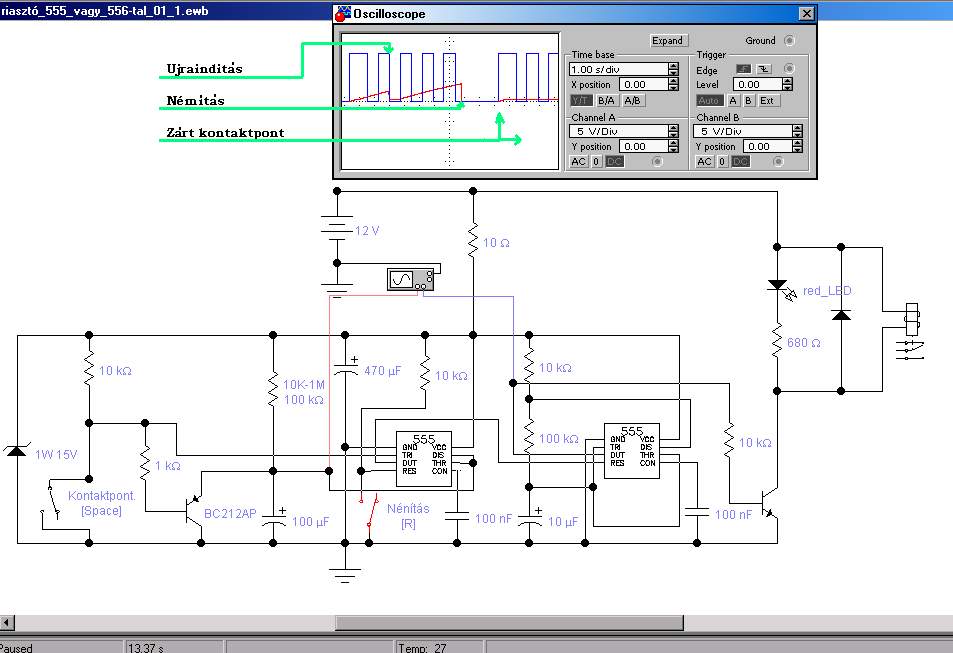Increase the Time base s/div value
This screenshot has height=653, width=953.
673,66
